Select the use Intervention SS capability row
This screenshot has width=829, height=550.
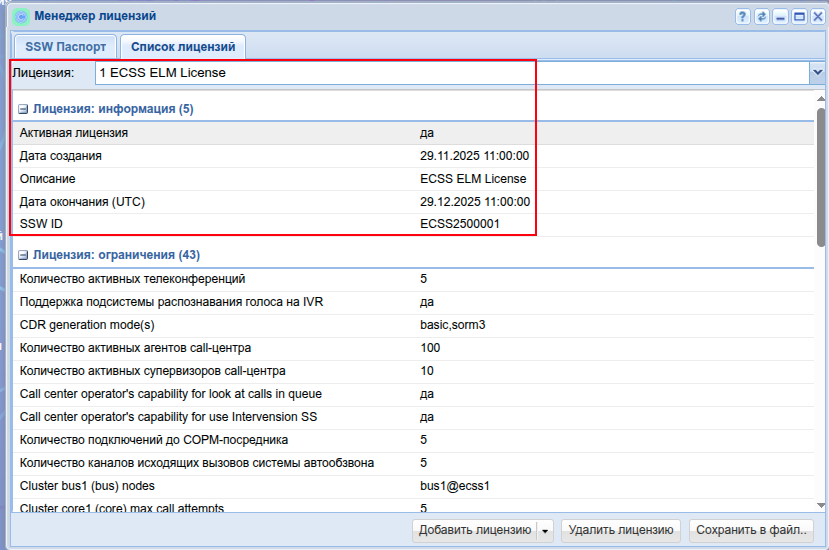413,417
